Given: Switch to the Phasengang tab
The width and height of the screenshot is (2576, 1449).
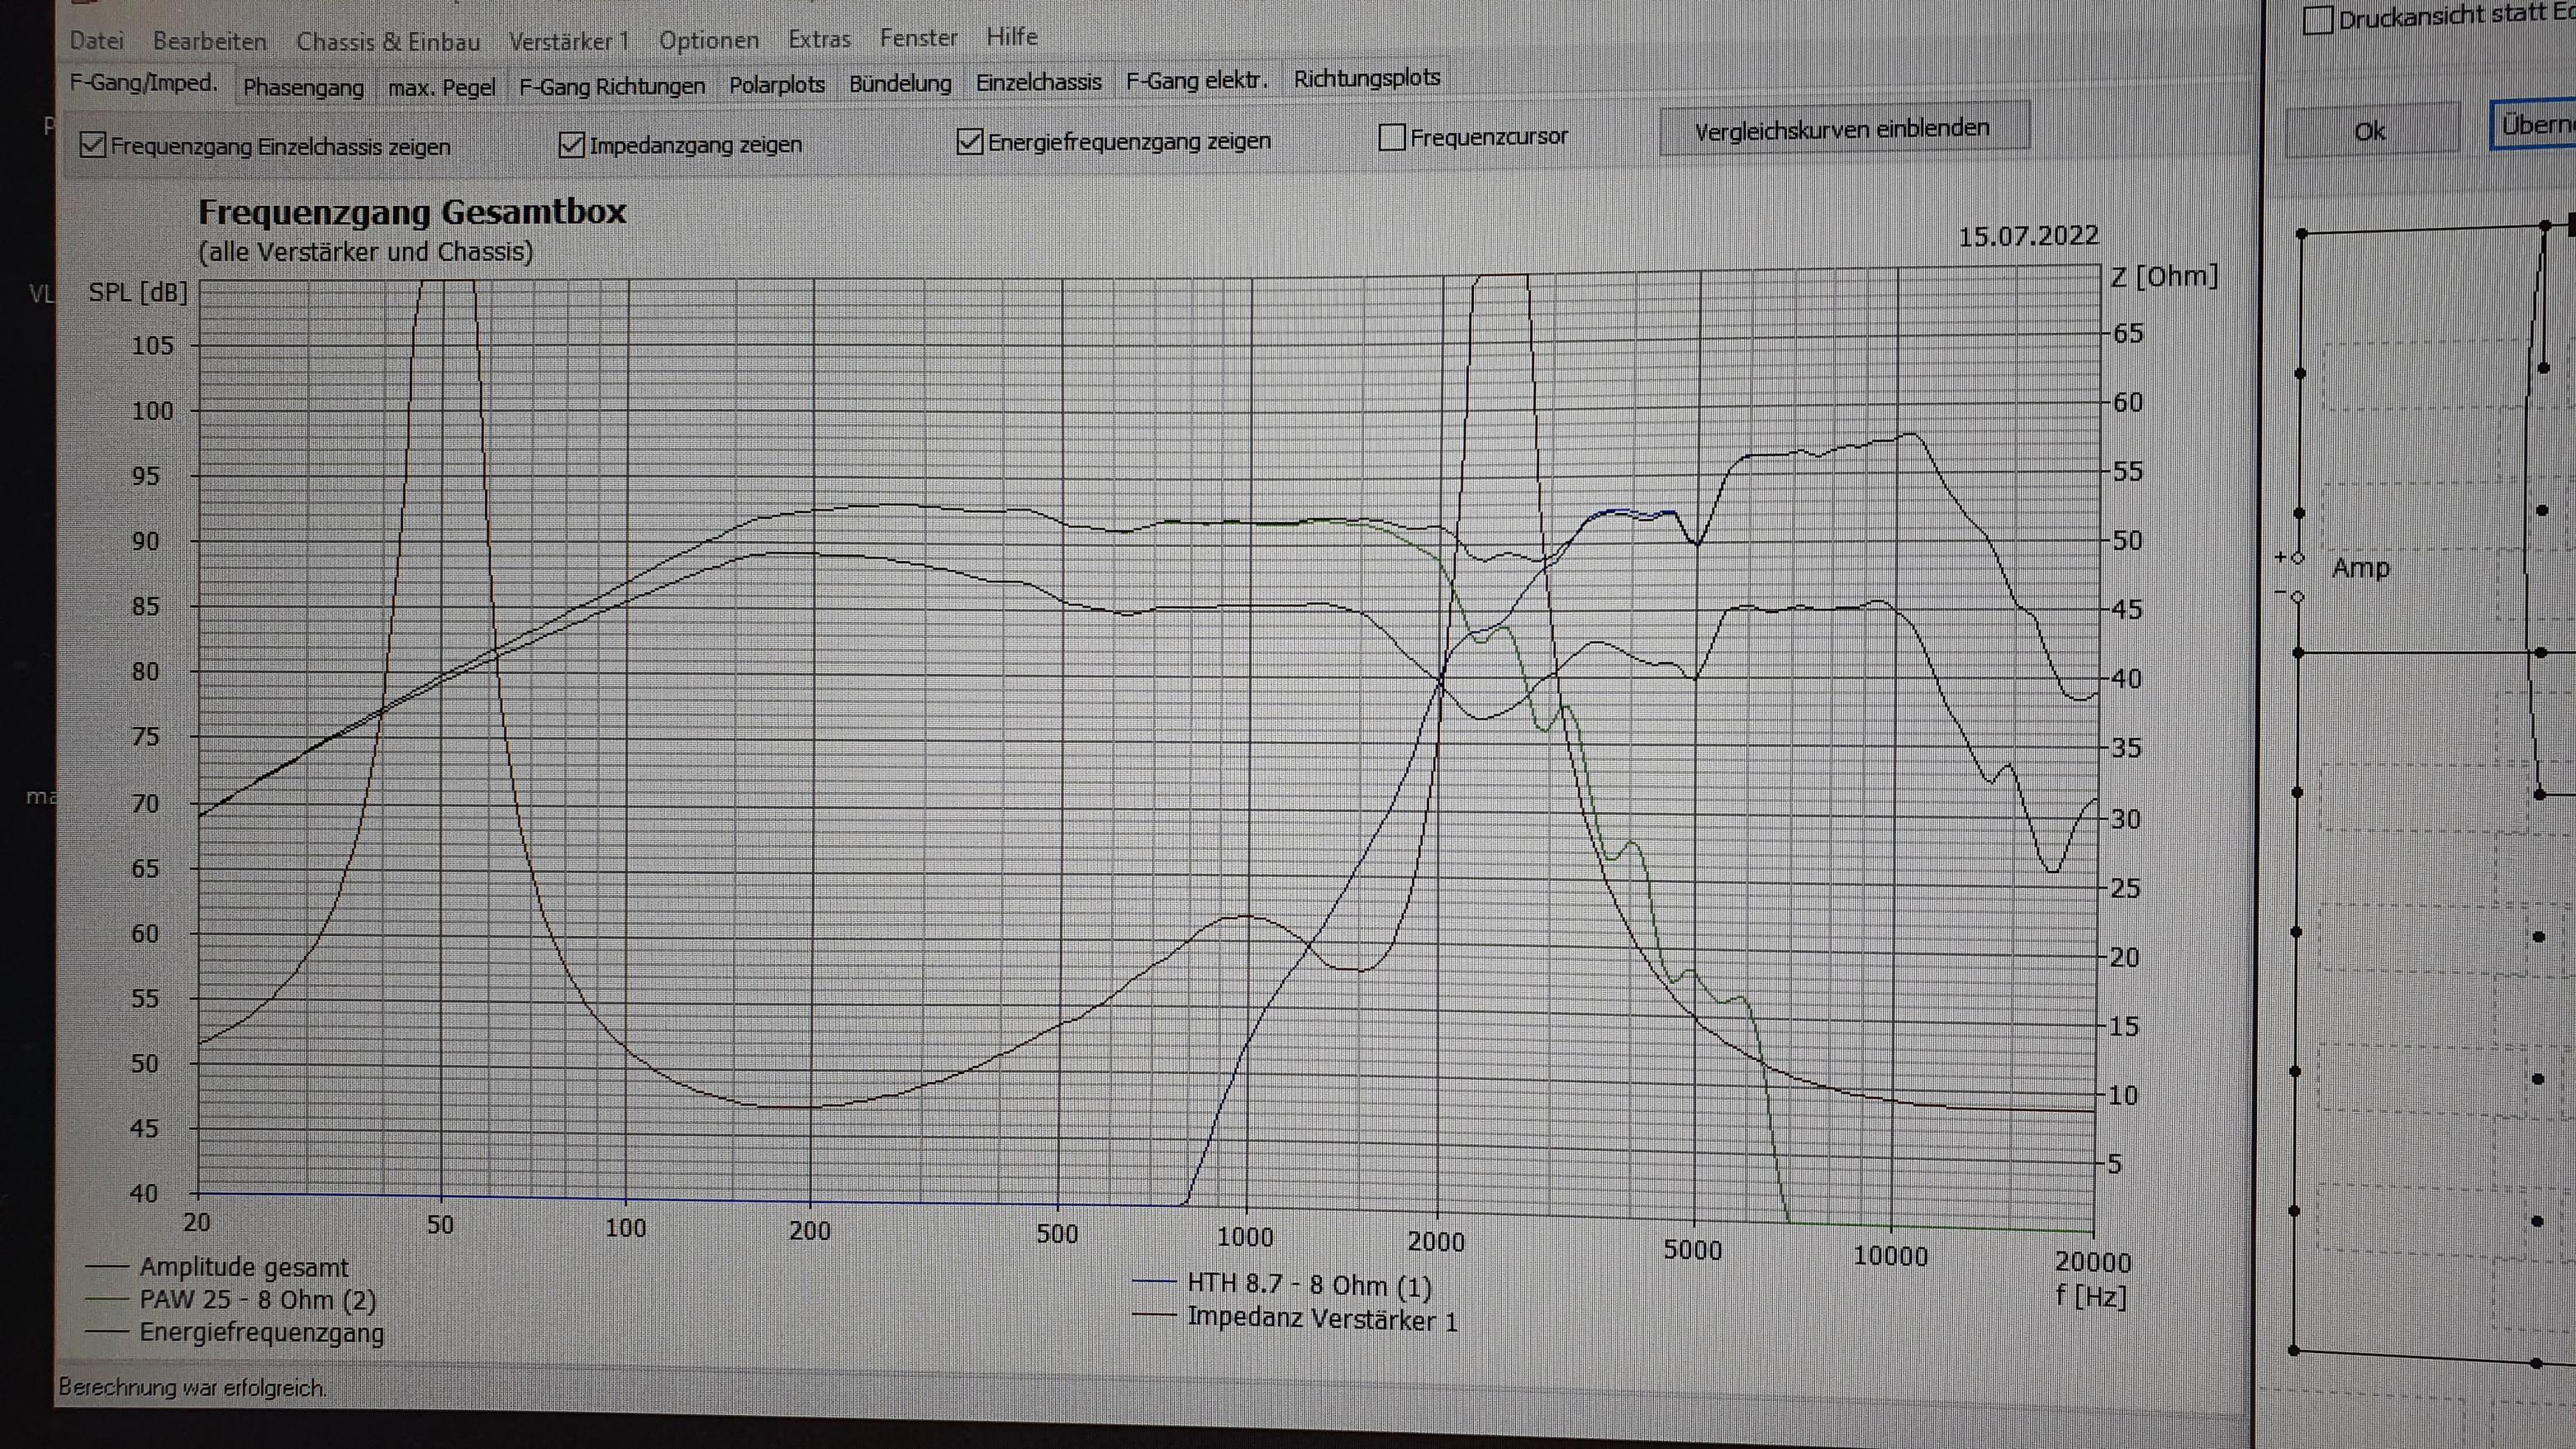Looking at the screenshot, I should point(303,87).
